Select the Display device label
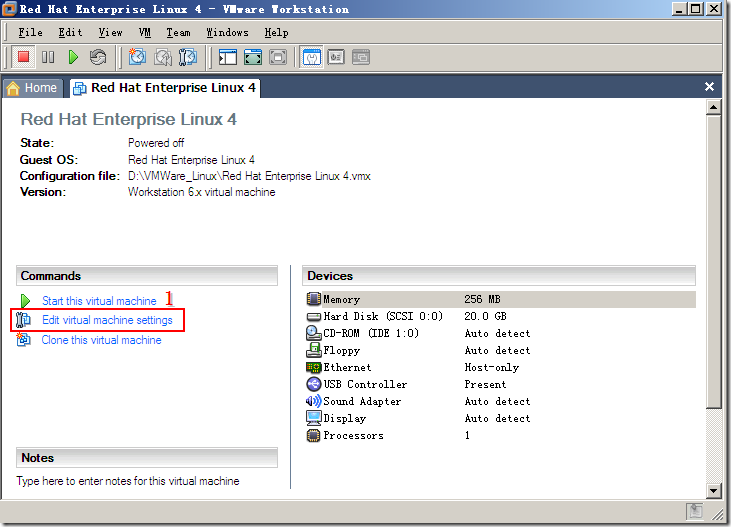 [x=345, y=418]
